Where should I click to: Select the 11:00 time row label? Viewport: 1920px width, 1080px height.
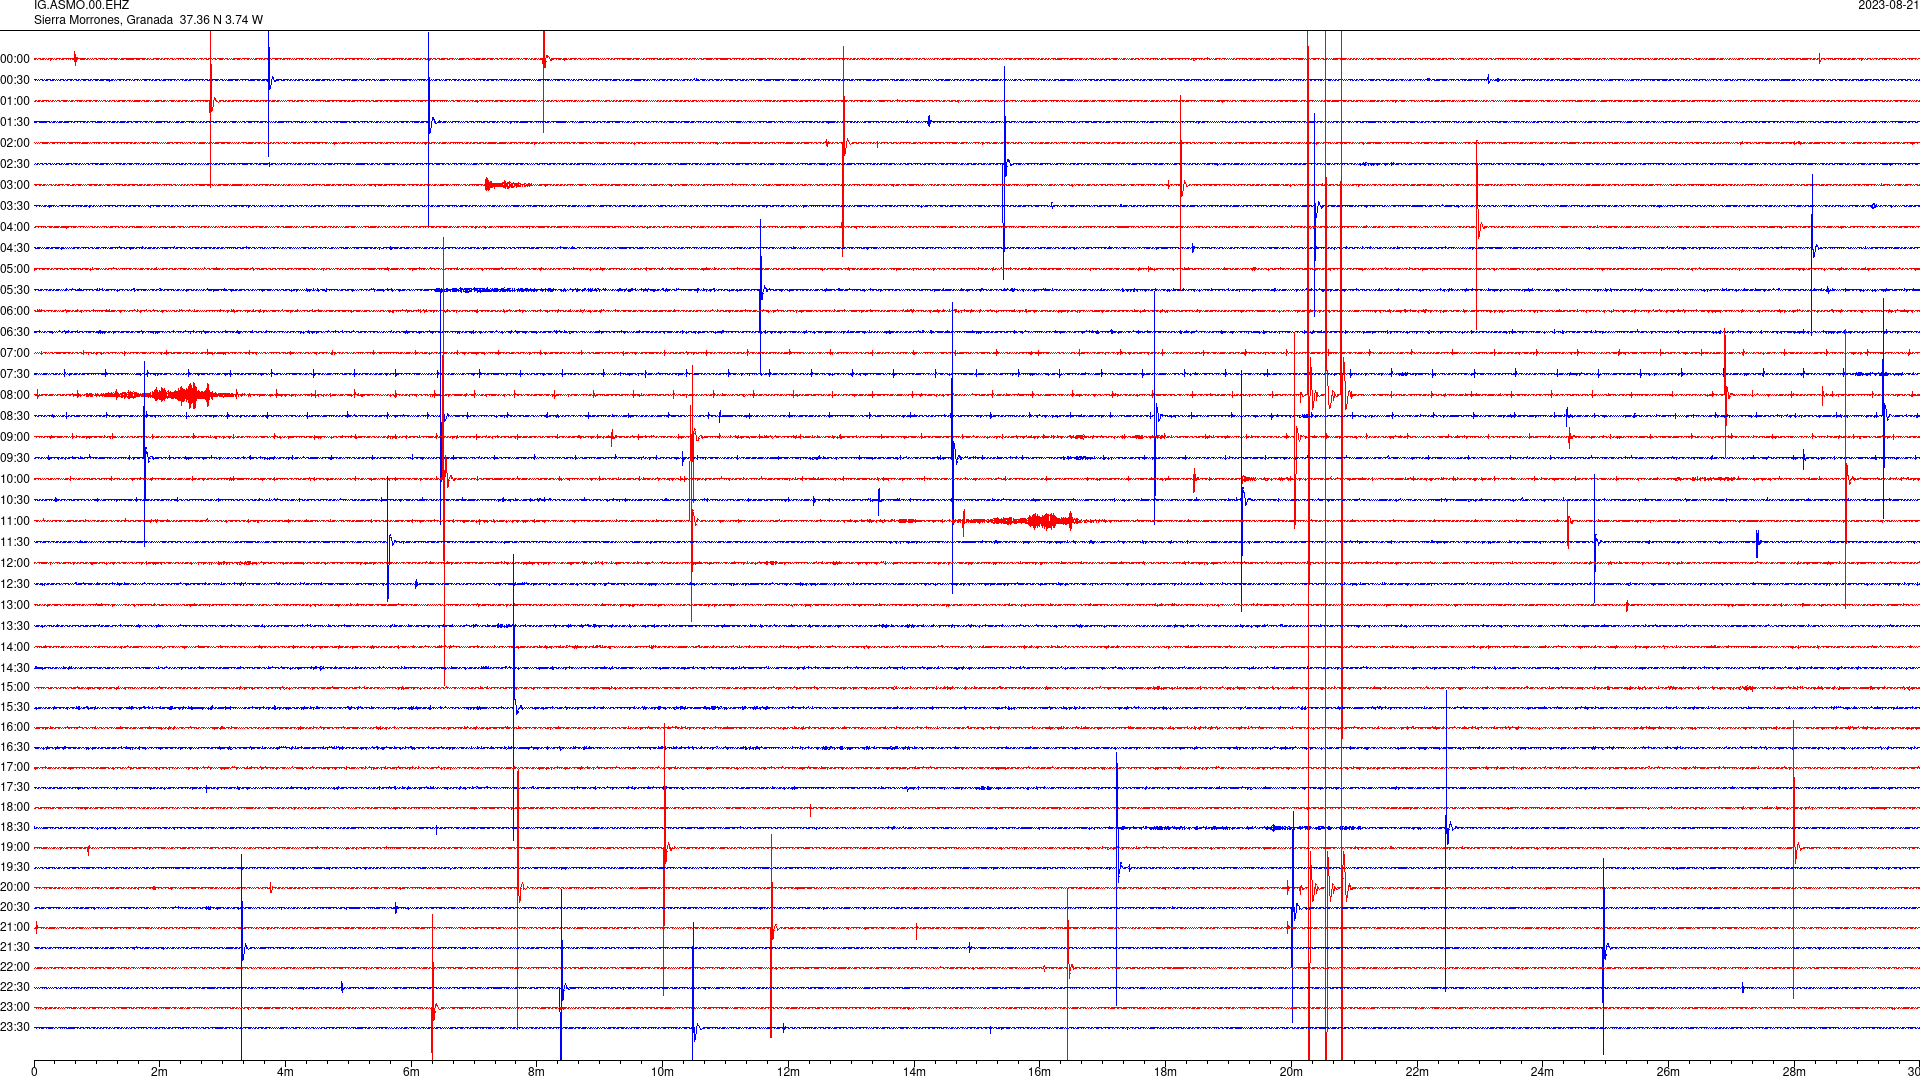pyautogui.click(x=15, y=521)
